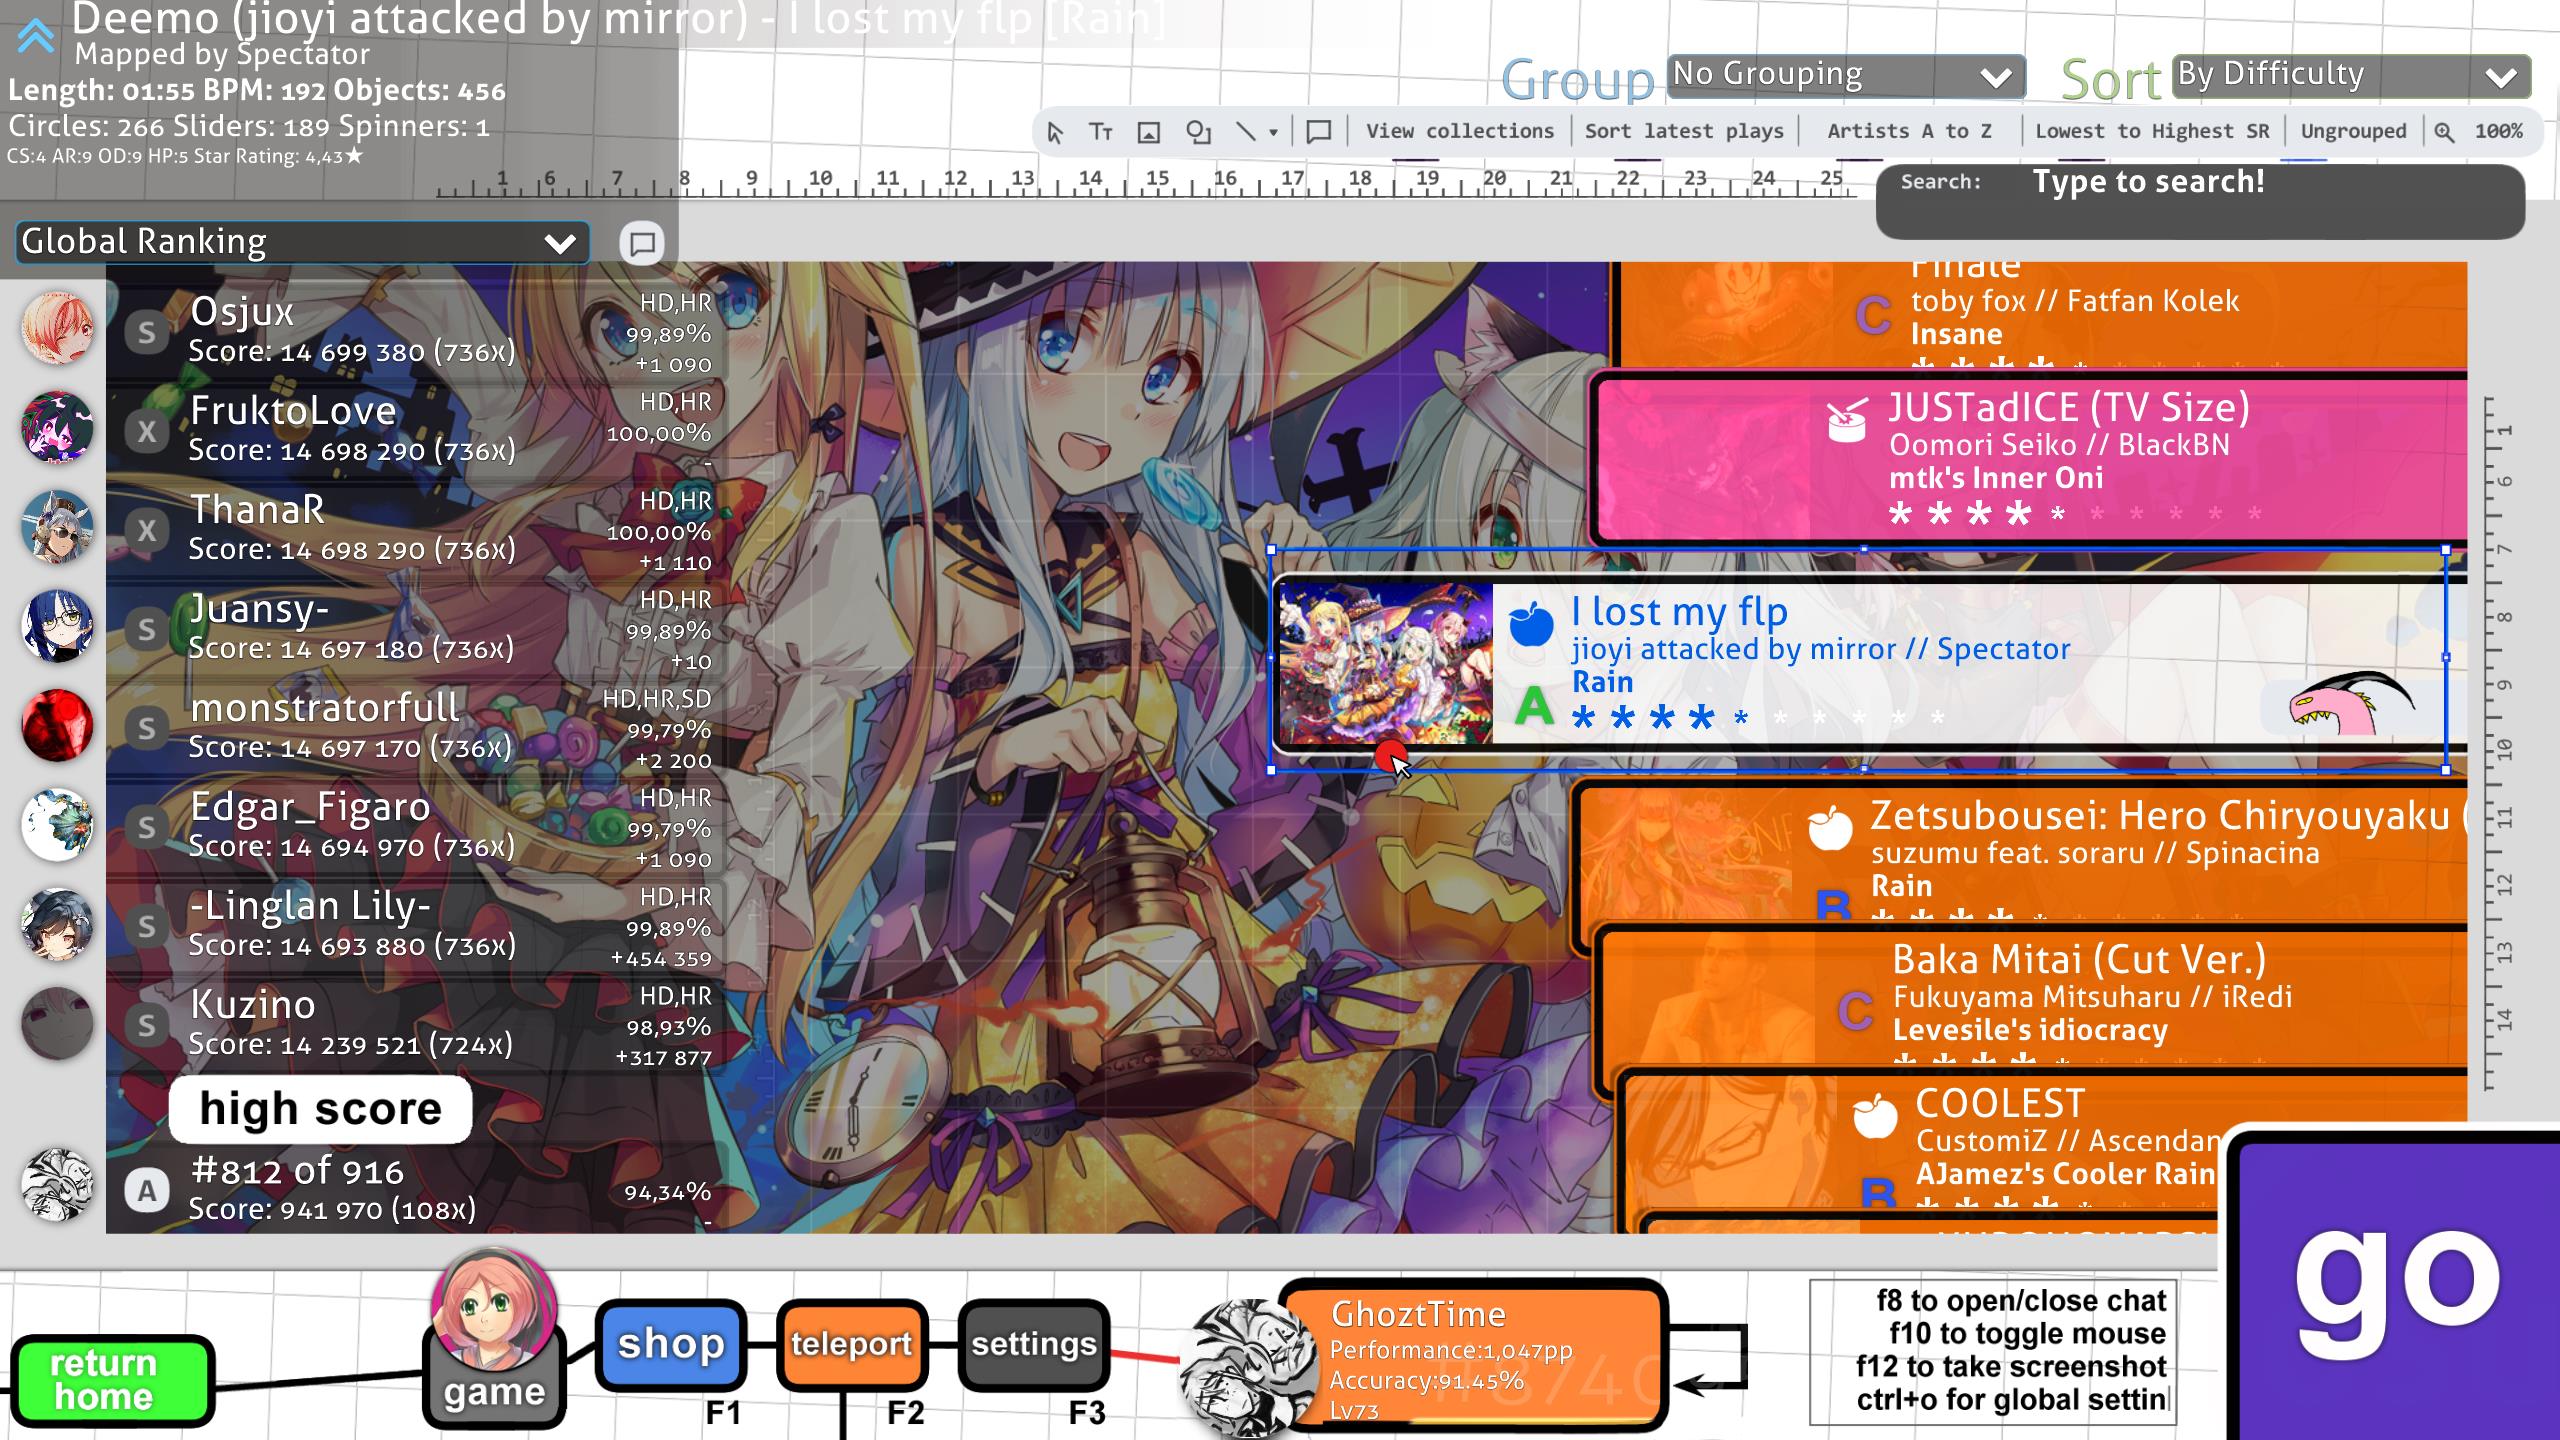The image size is (2560, 1440).
Task: Click View collections in toolbar
Action: point(1460,132)
